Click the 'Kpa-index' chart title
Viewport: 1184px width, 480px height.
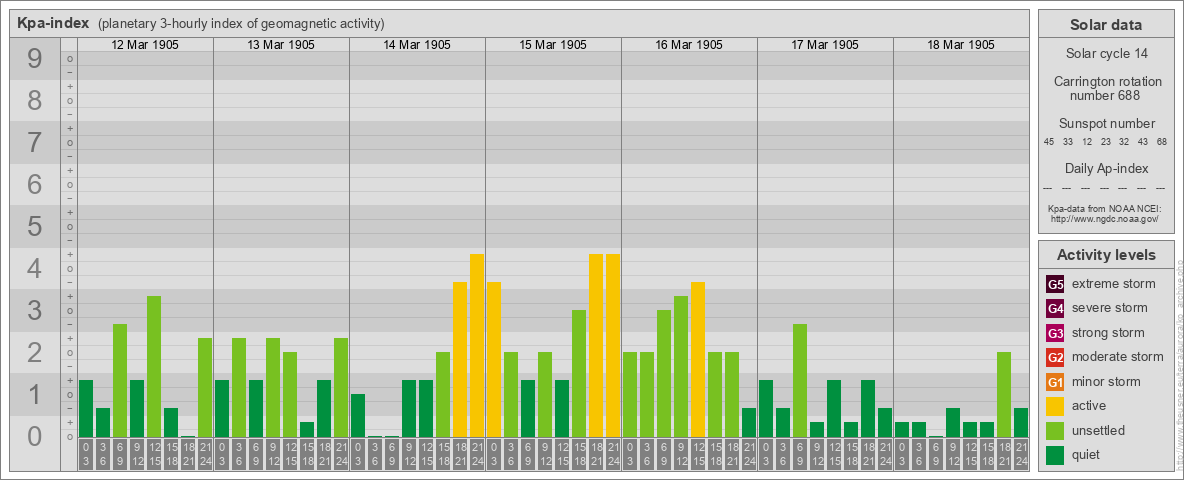tap(52, 23)
